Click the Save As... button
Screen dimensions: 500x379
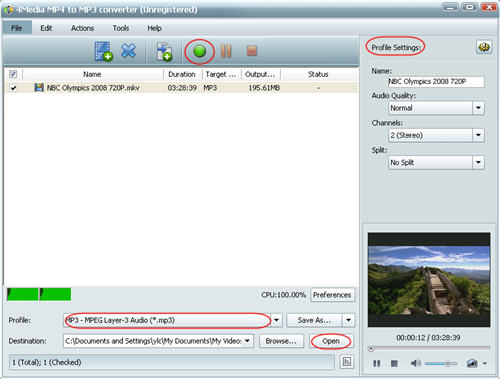coord(314,320)
